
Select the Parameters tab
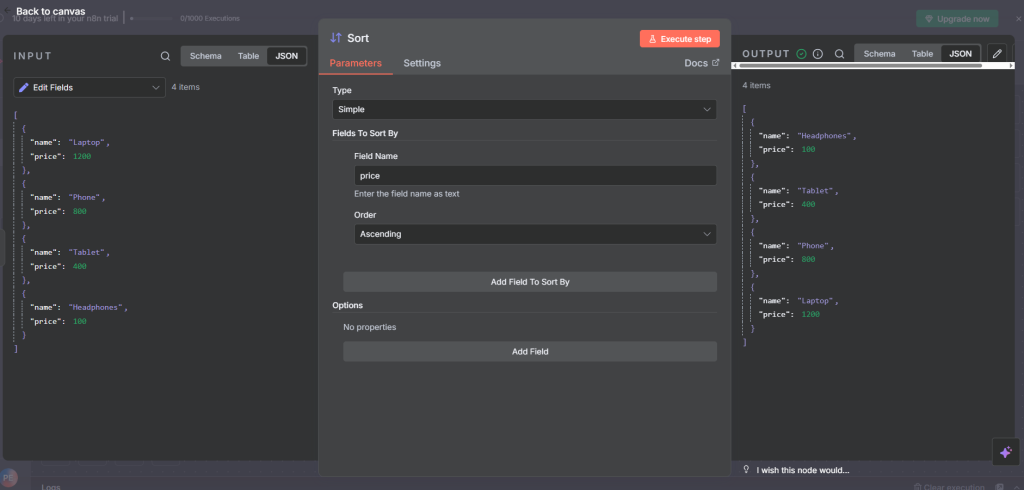(356, 63)
